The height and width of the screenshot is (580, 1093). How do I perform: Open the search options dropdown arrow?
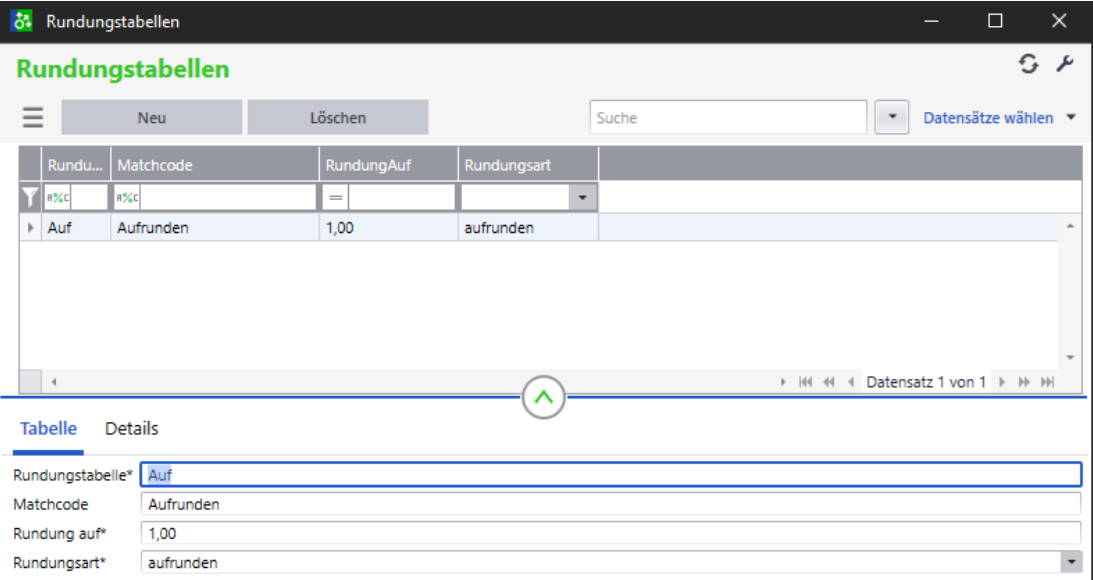[892, 118]
